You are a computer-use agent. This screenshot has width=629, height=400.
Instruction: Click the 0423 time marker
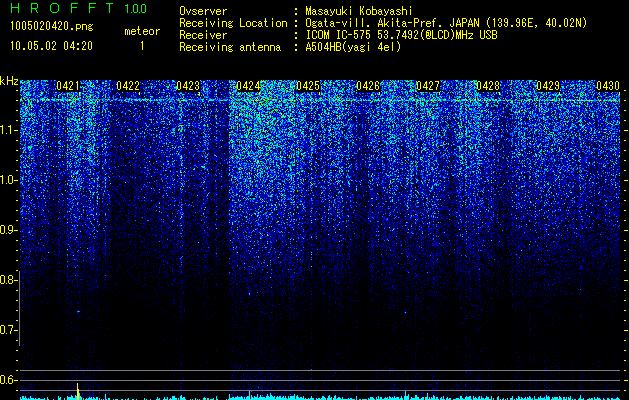188,86
